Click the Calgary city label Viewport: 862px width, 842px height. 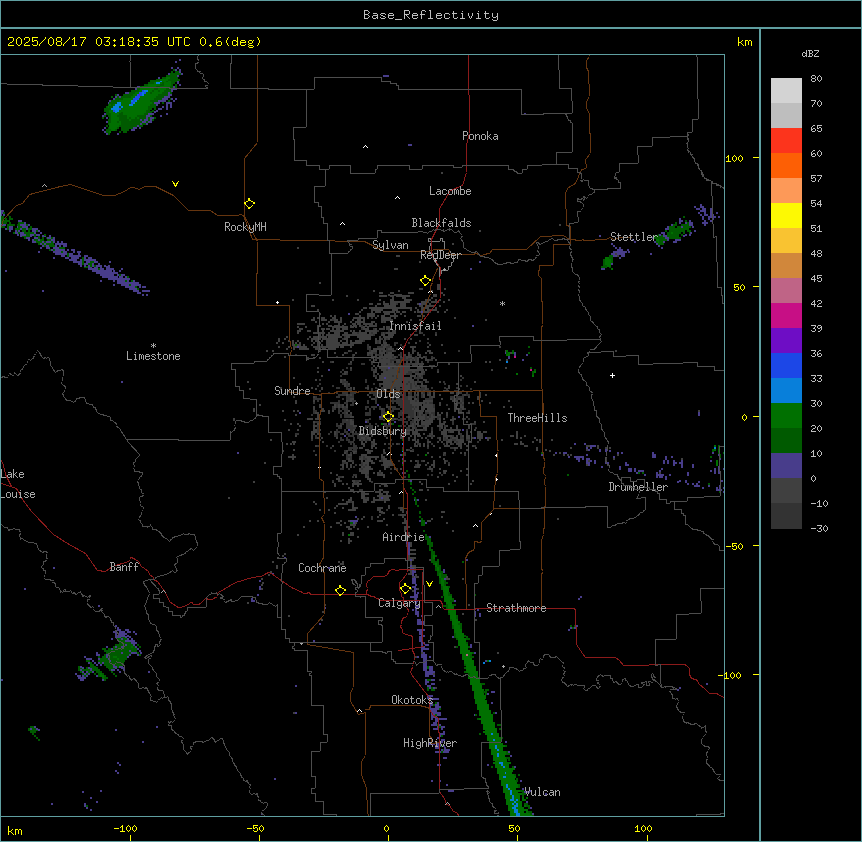399,603
